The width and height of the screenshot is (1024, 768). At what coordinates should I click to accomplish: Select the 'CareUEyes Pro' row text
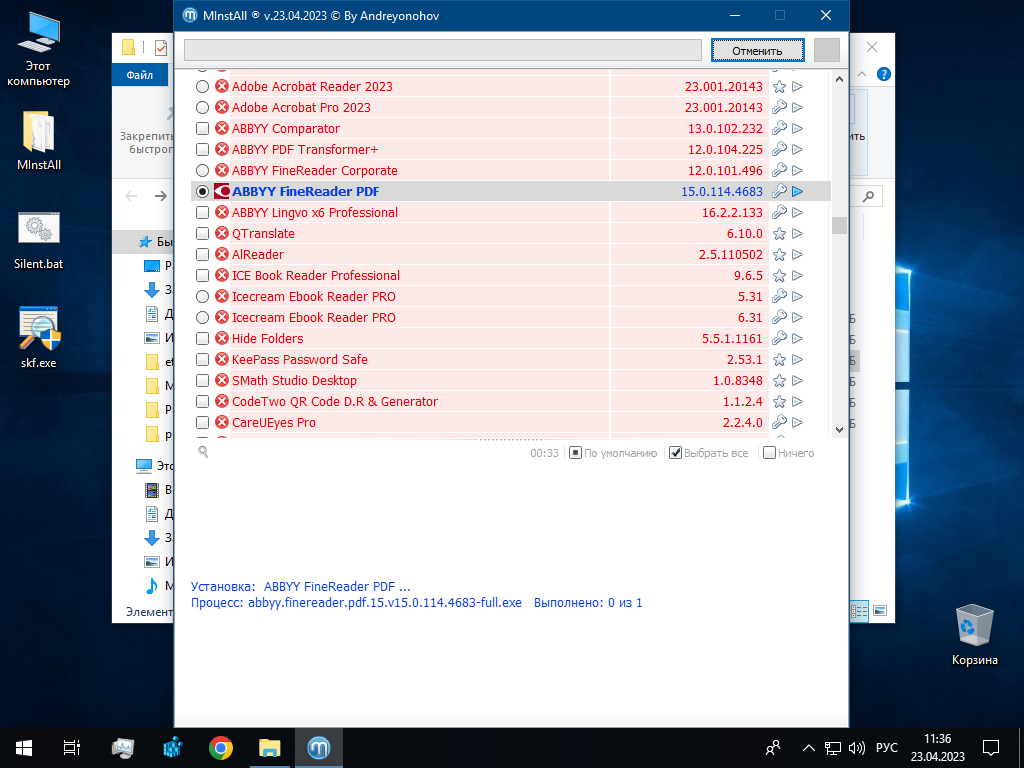274,423
